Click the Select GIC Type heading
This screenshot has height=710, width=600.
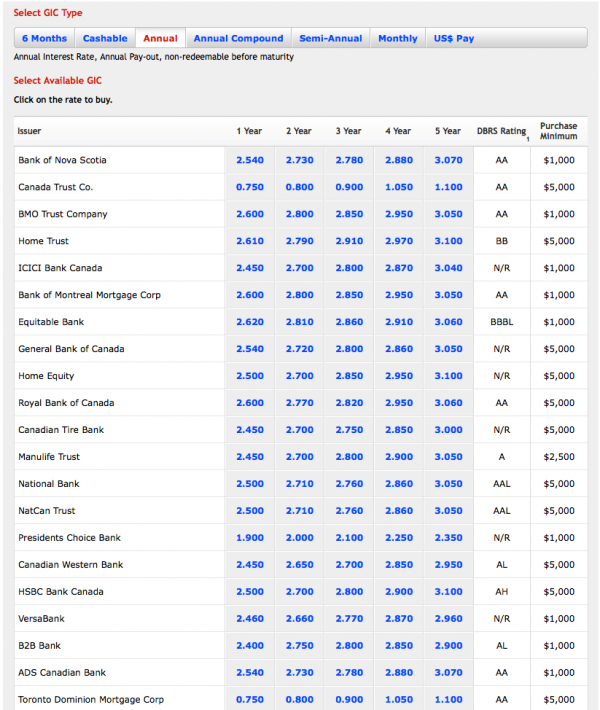click(48, 13)
